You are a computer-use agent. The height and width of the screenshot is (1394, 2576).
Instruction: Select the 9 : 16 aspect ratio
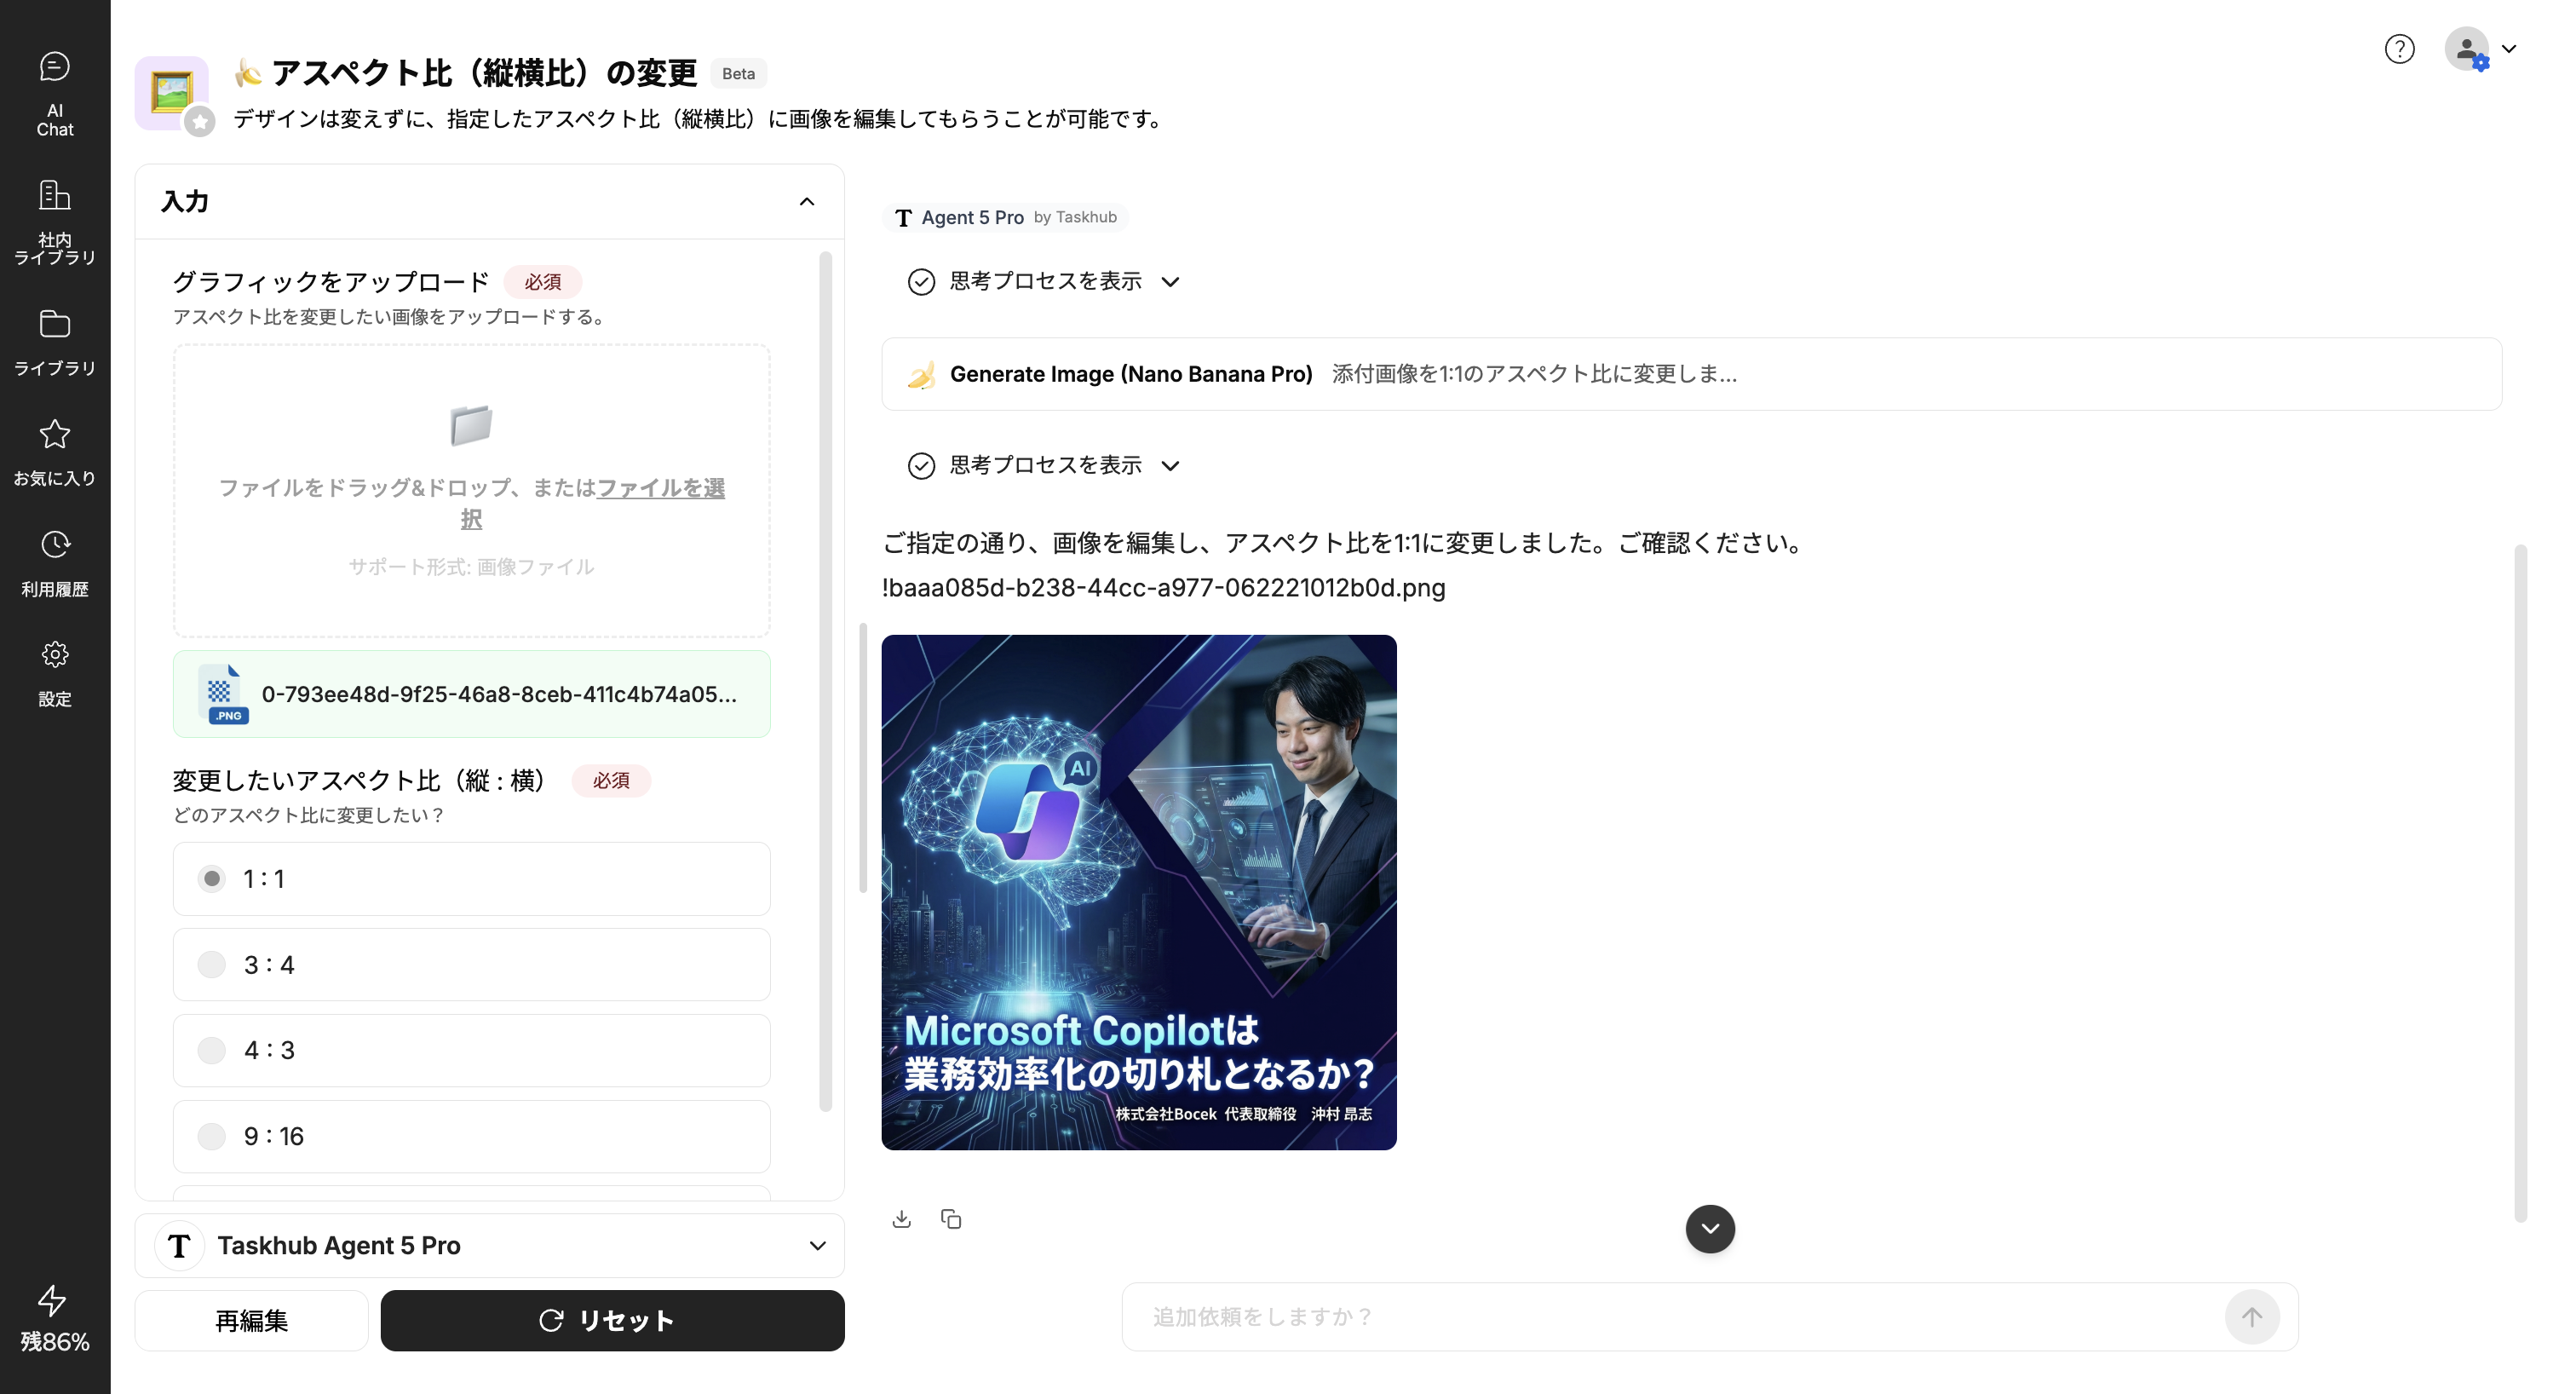(x=211, y=1136)
